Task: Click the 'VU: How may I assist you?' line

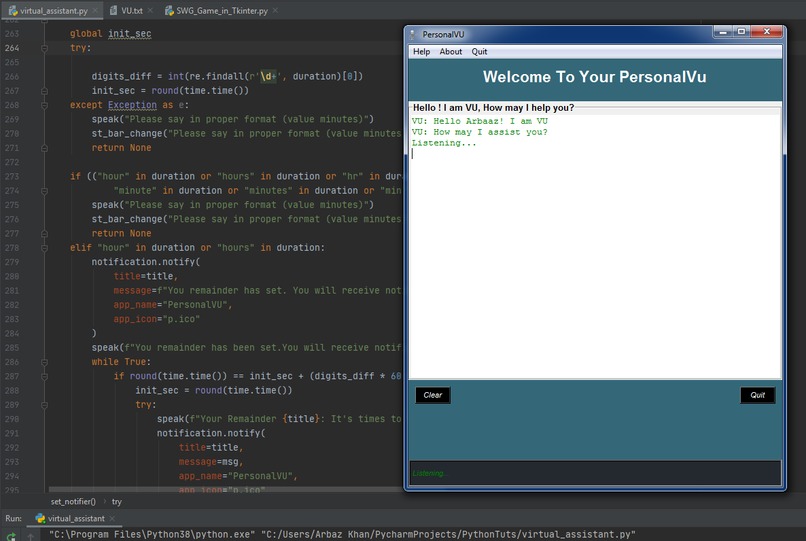Action: point(480,132)
